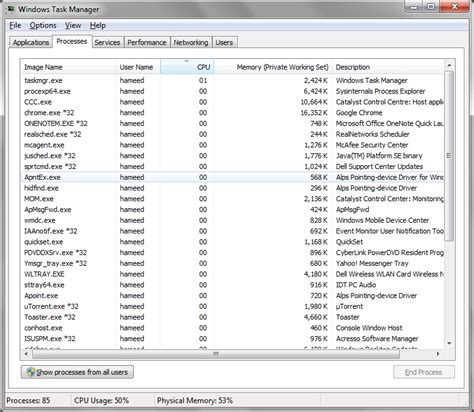Sort by the User Name column header
This screenshot has height=412, width=474.
138,67
